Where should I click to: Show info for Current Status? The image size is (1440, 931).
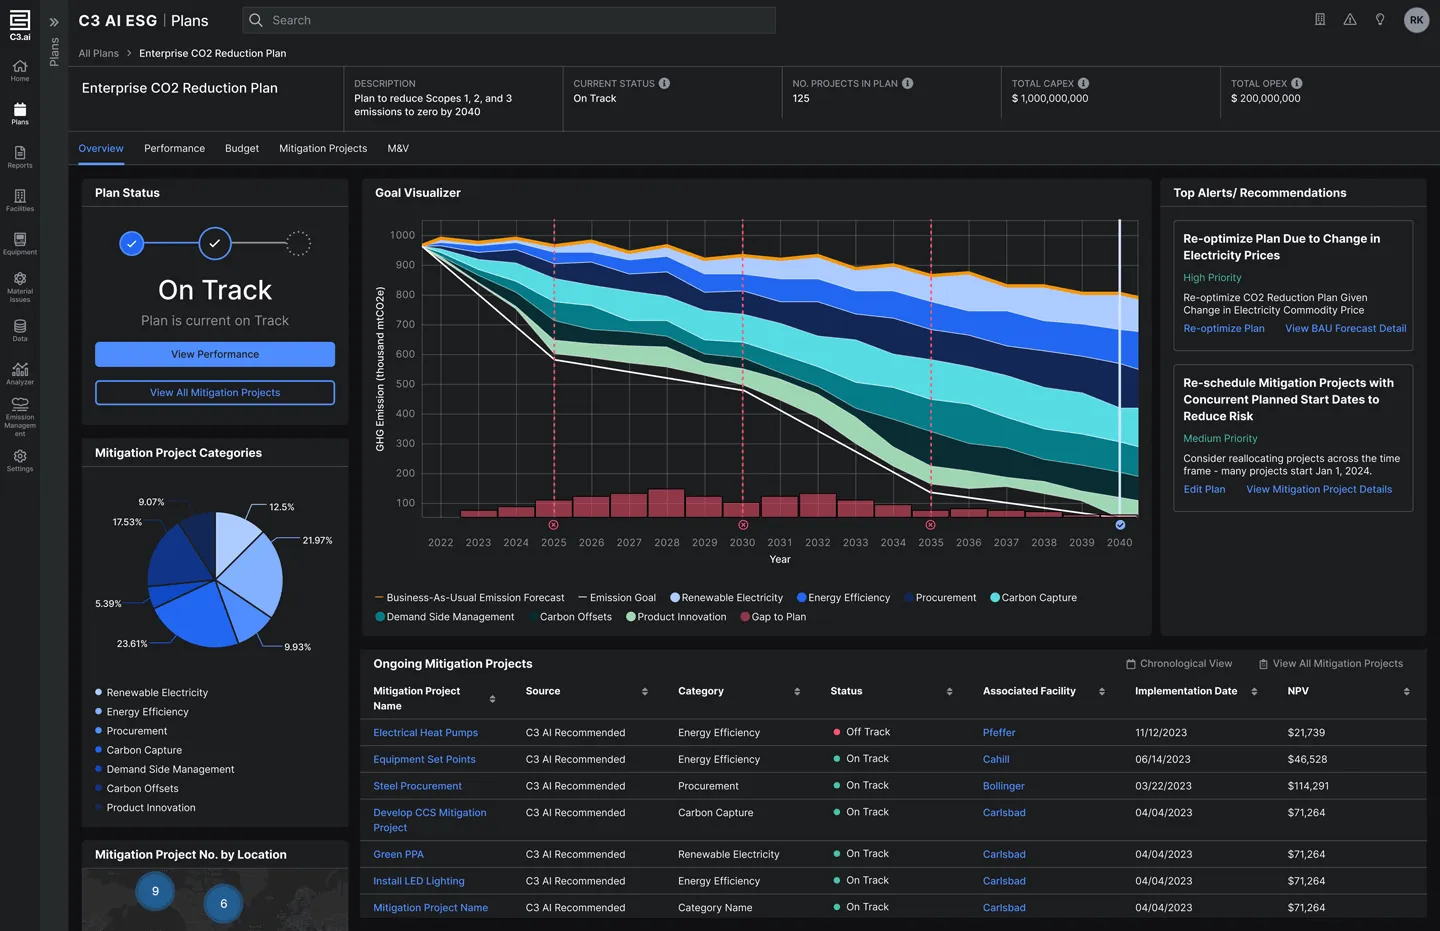664,83
